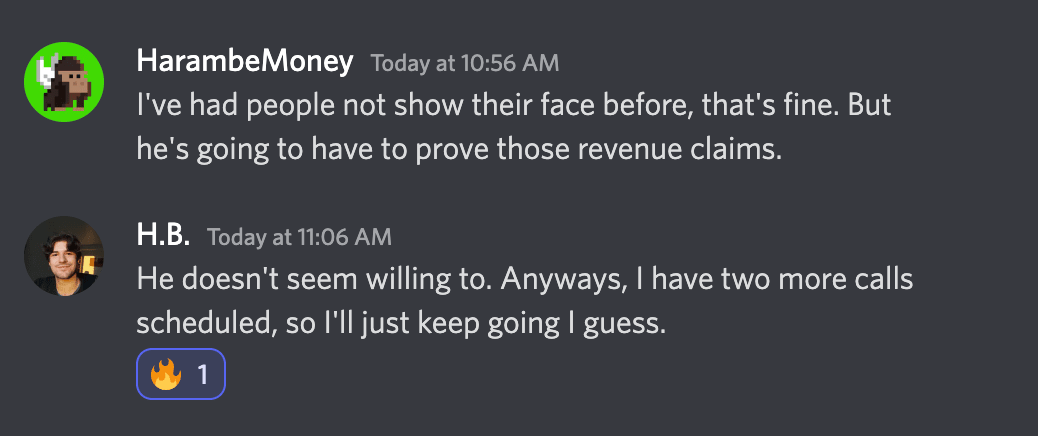Toggle the fire emoji reaction

click(x=181, y=374)
